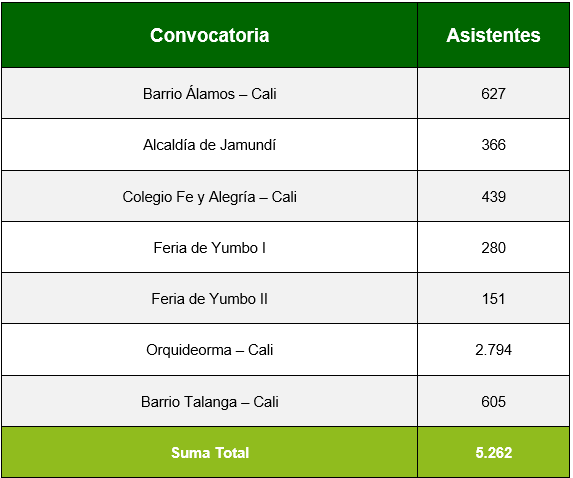
Task: Select Colegio Fe y Alegría – Cali
Action: pyautogui.click(x=209, y=197)
